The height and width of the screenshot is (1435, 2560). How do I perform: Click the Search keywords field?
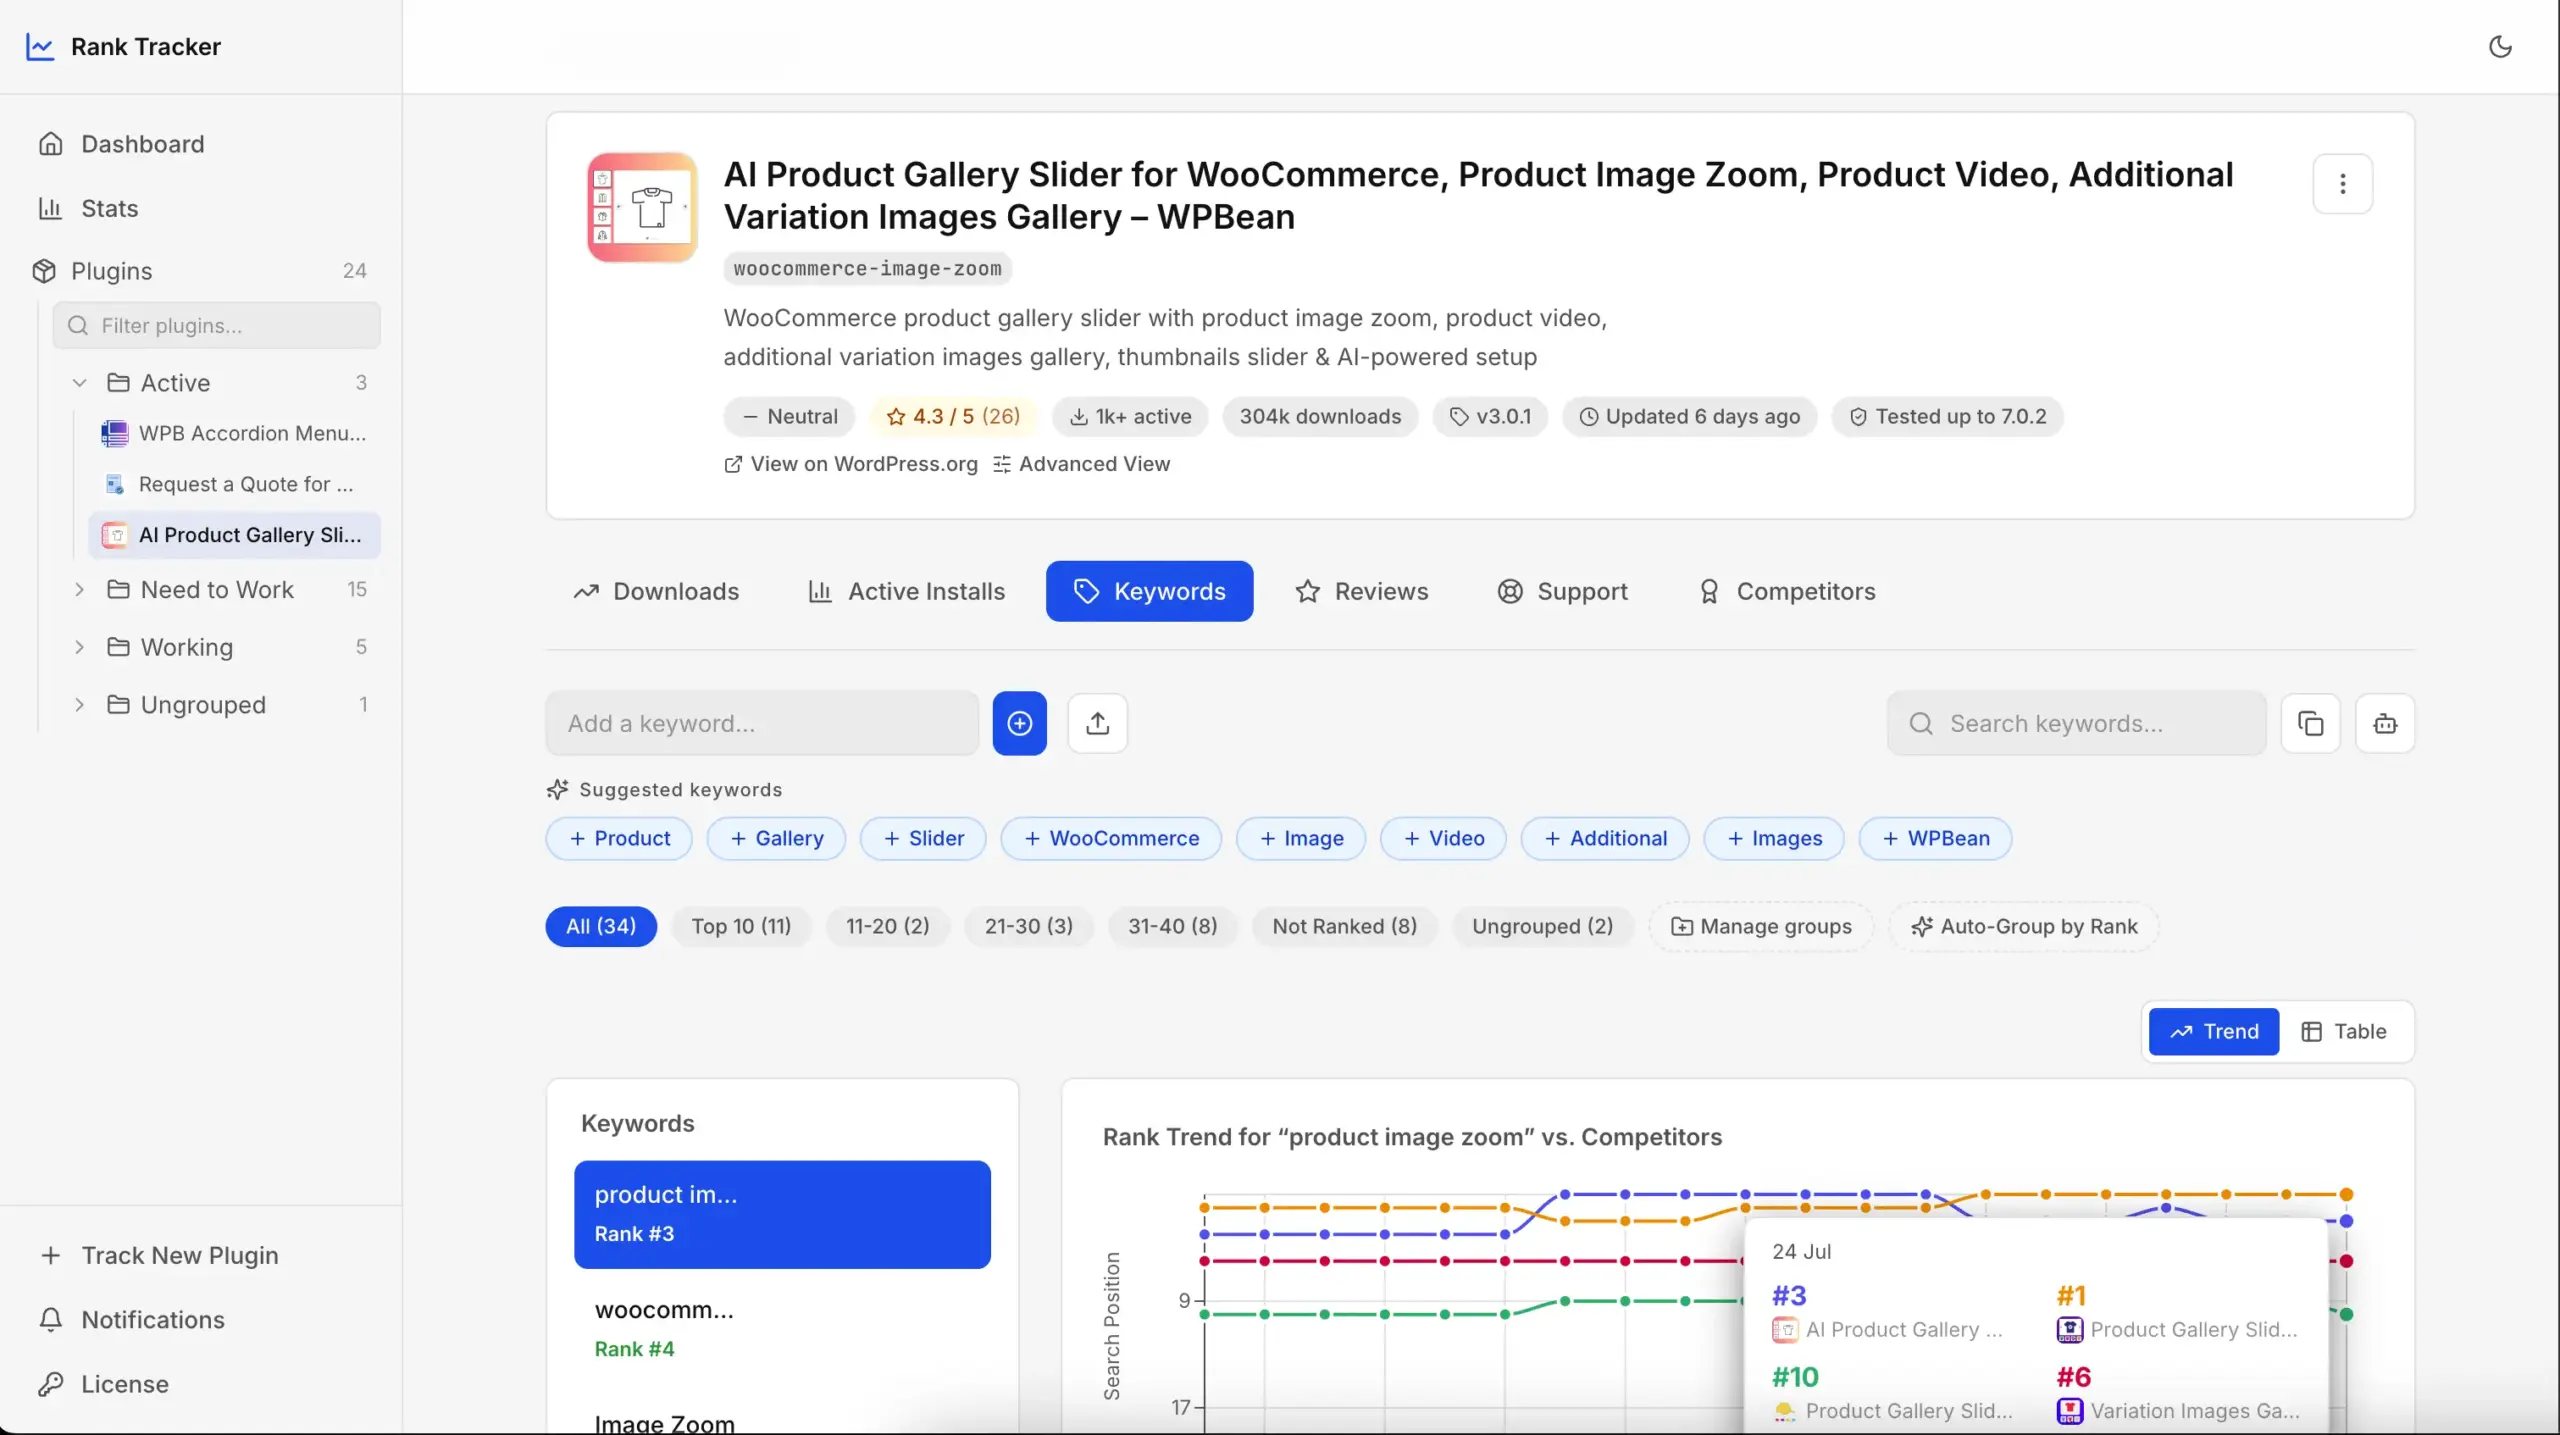[2076, 723]
